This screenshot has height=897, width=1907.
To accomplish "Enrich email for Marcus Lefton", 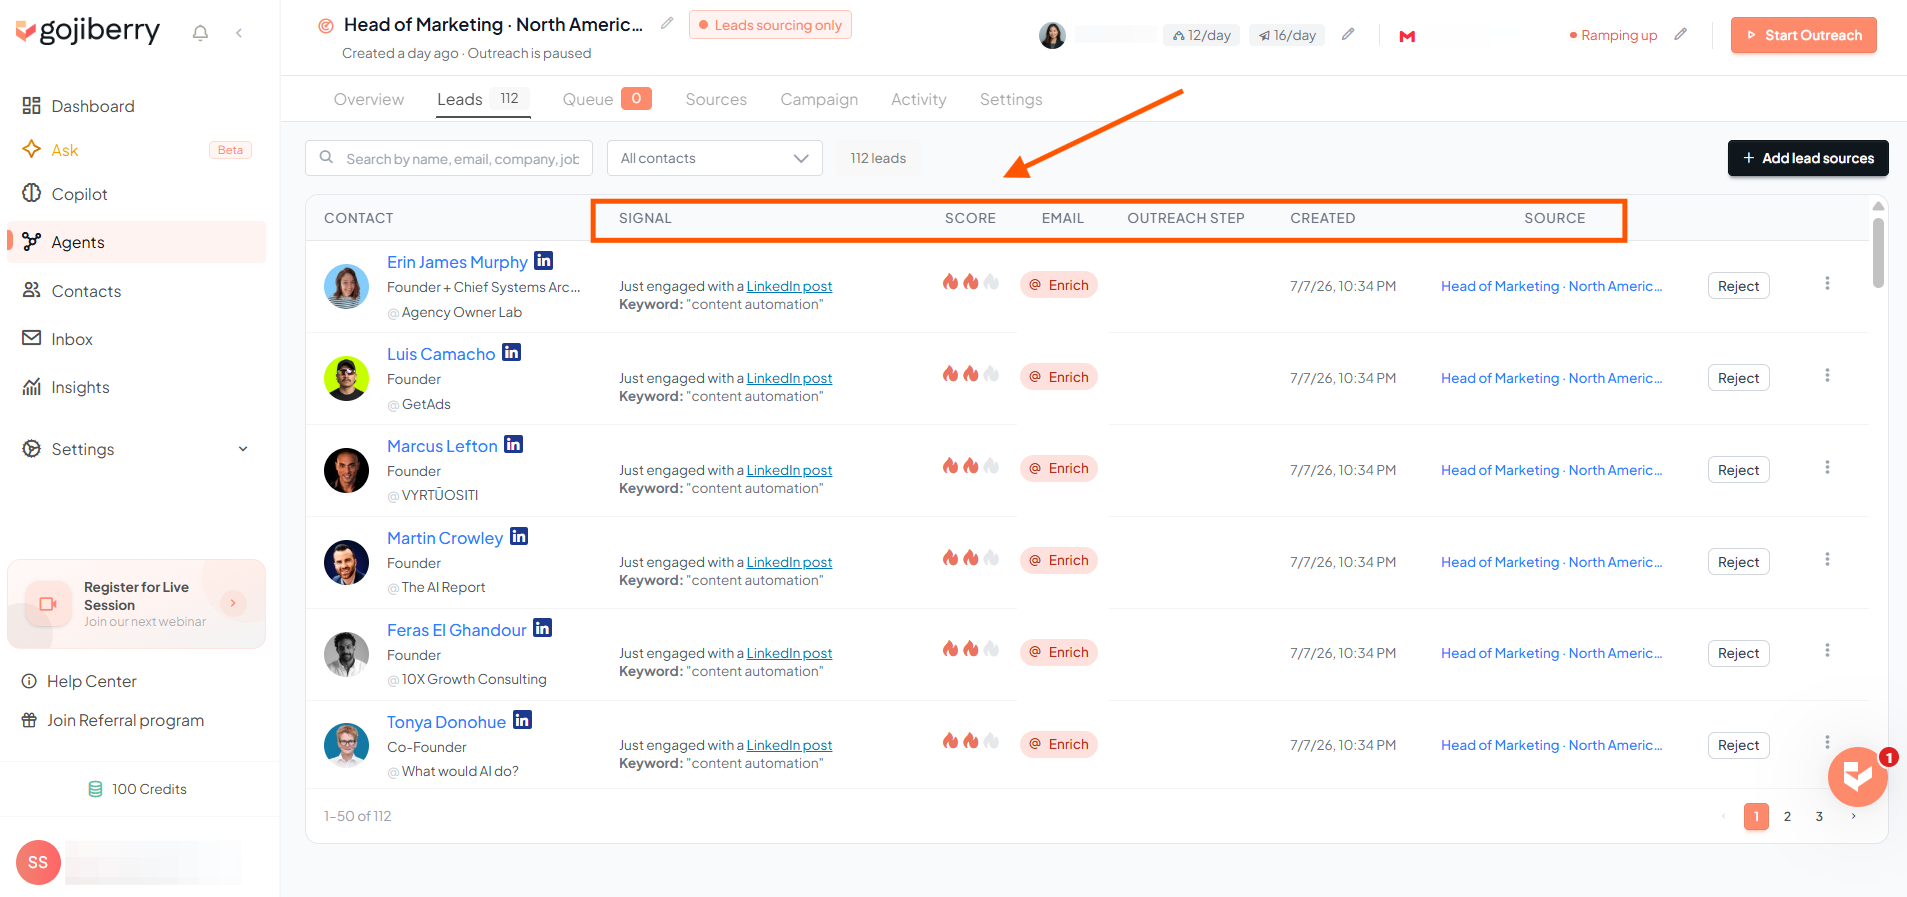I will (x=1059, y=468).
